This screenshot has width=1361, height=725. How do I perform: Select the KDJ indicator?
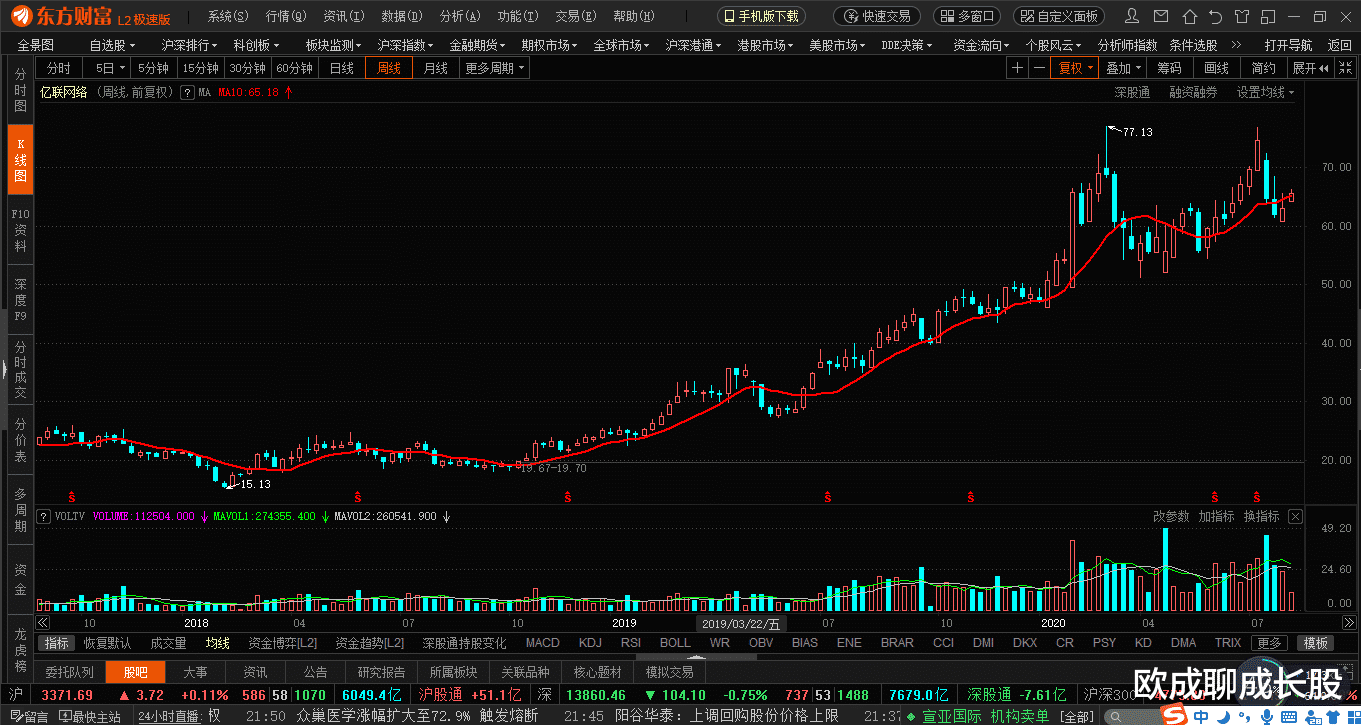590,643
